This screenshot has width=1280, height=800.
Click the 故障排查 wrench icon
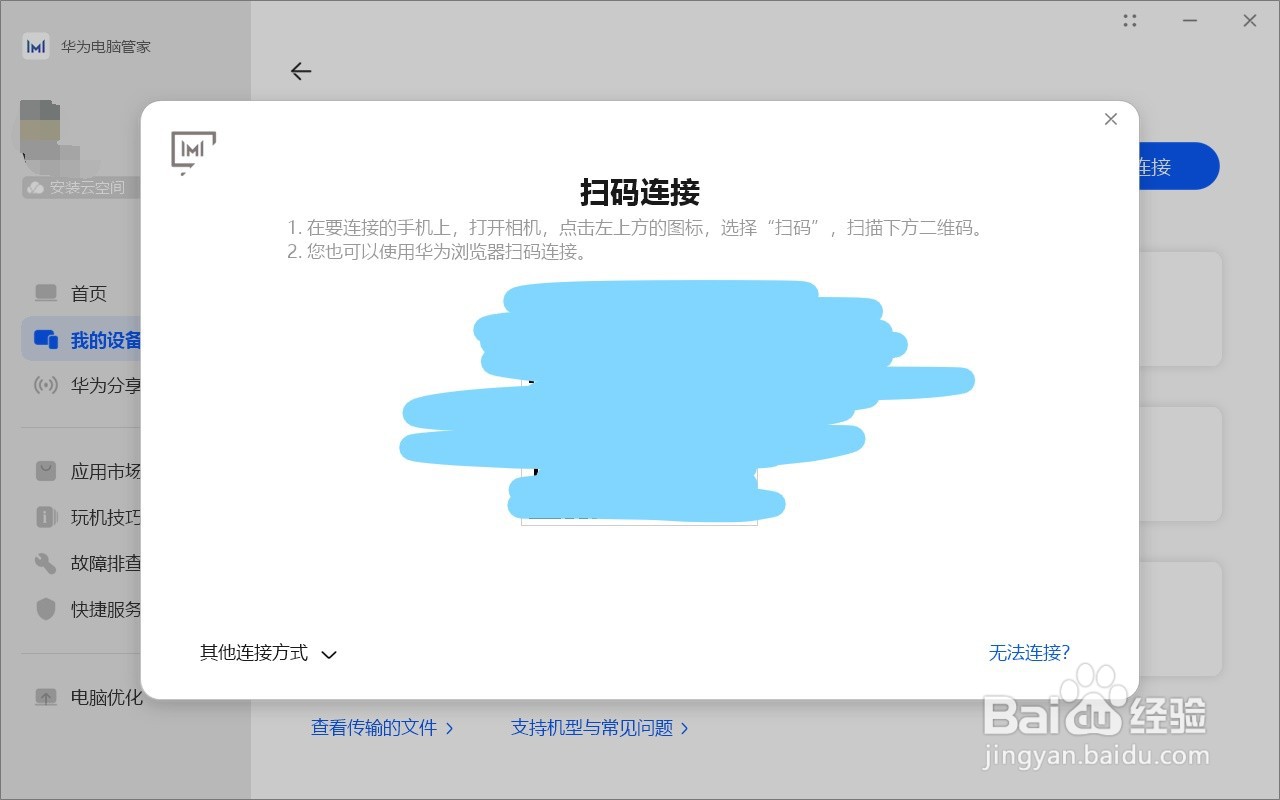click(46, 563)
